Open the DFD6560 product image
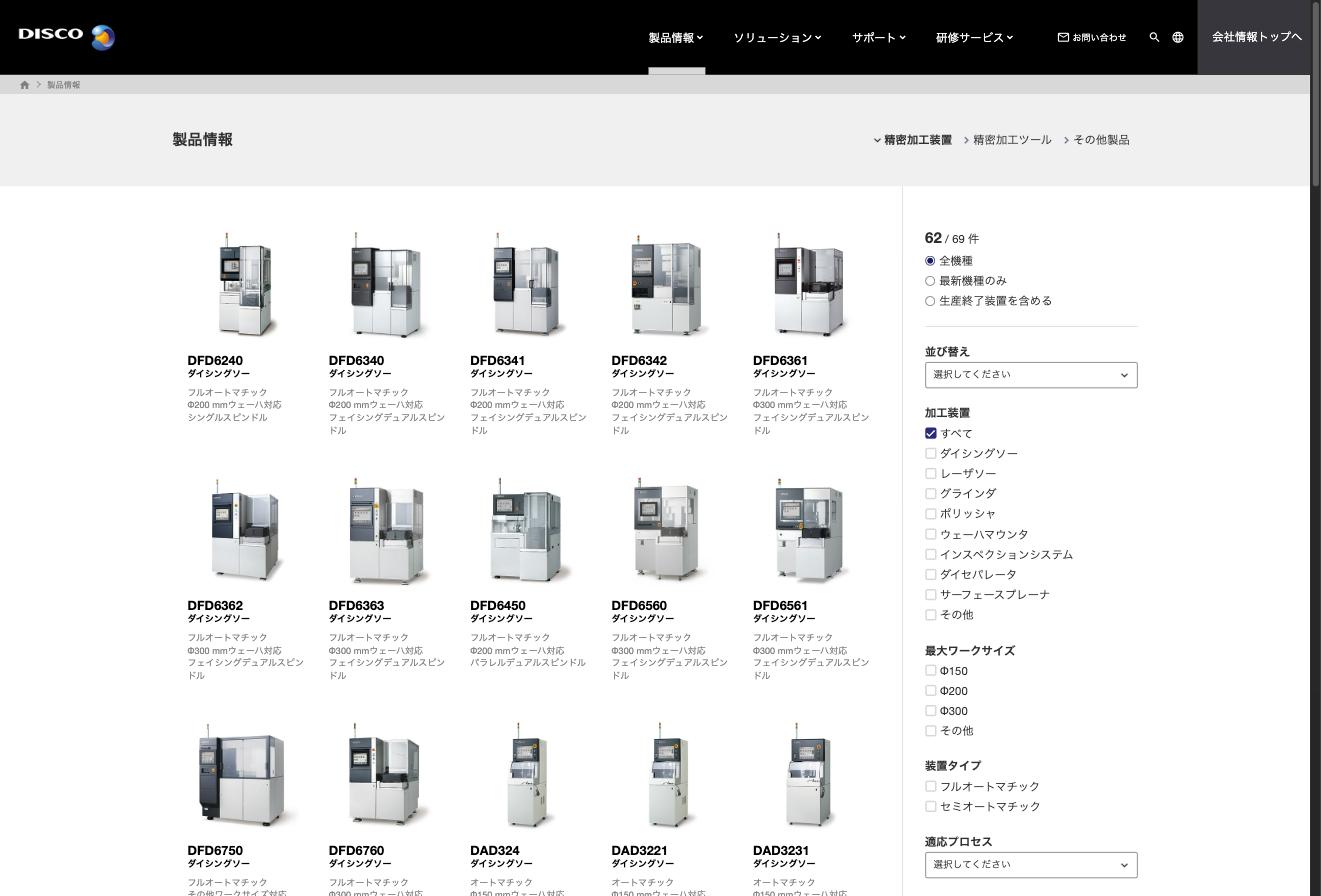Screen dimensions: 1321x896 pyautogui.click(x=670, y=530)
